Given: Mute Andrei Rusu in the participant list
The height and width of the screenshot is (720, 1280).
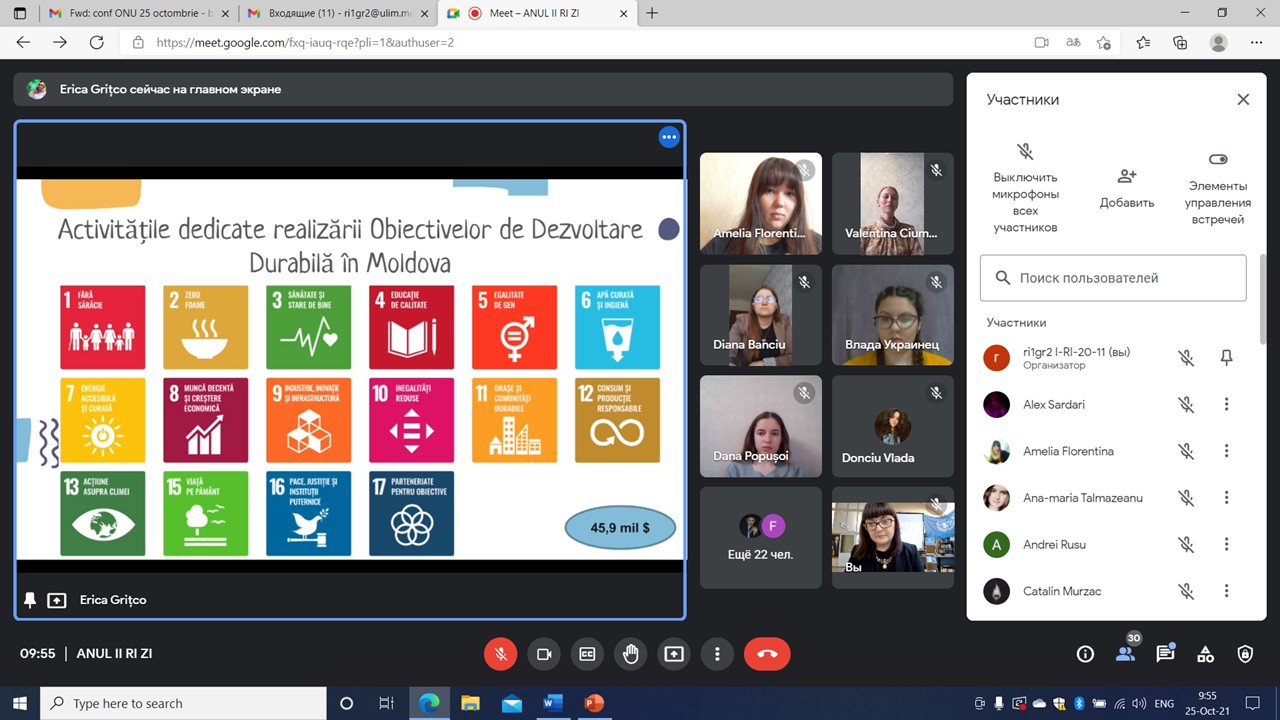Looking at the screenshot, I should tap(1186, 545).
